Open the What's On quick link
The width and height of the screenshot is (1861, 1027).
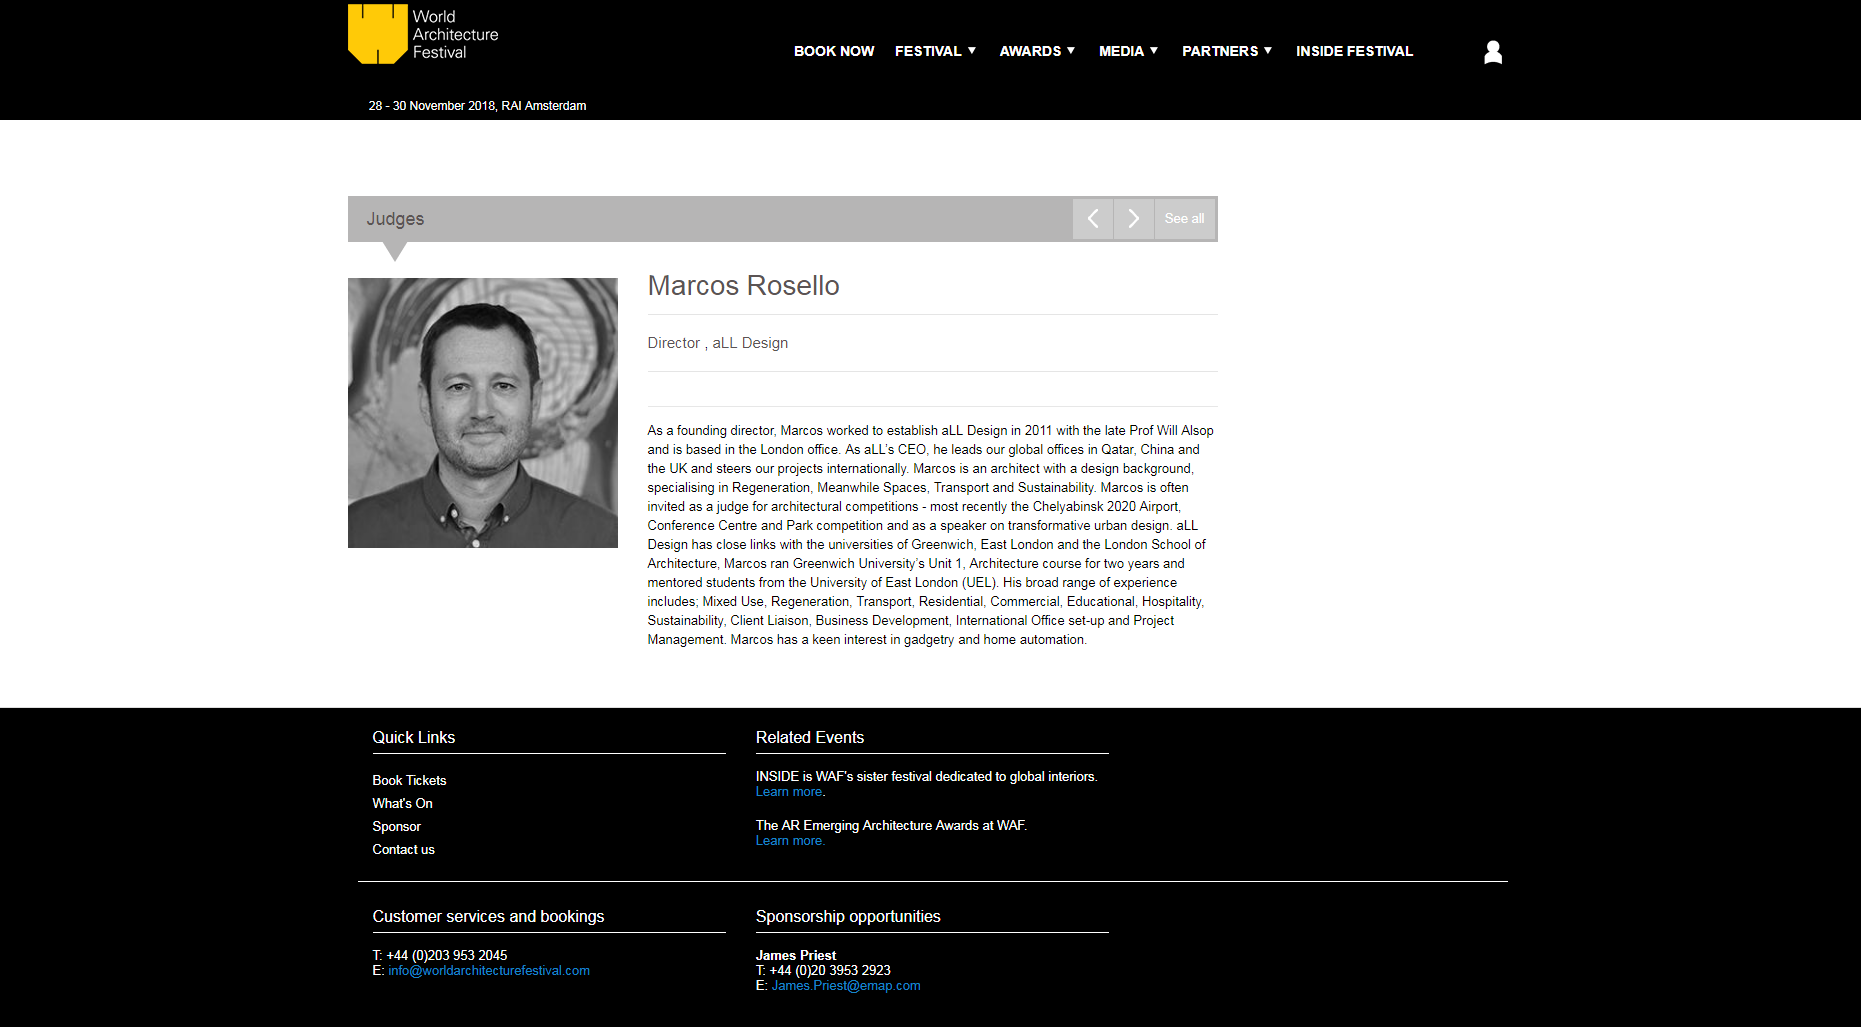(402, 804)
